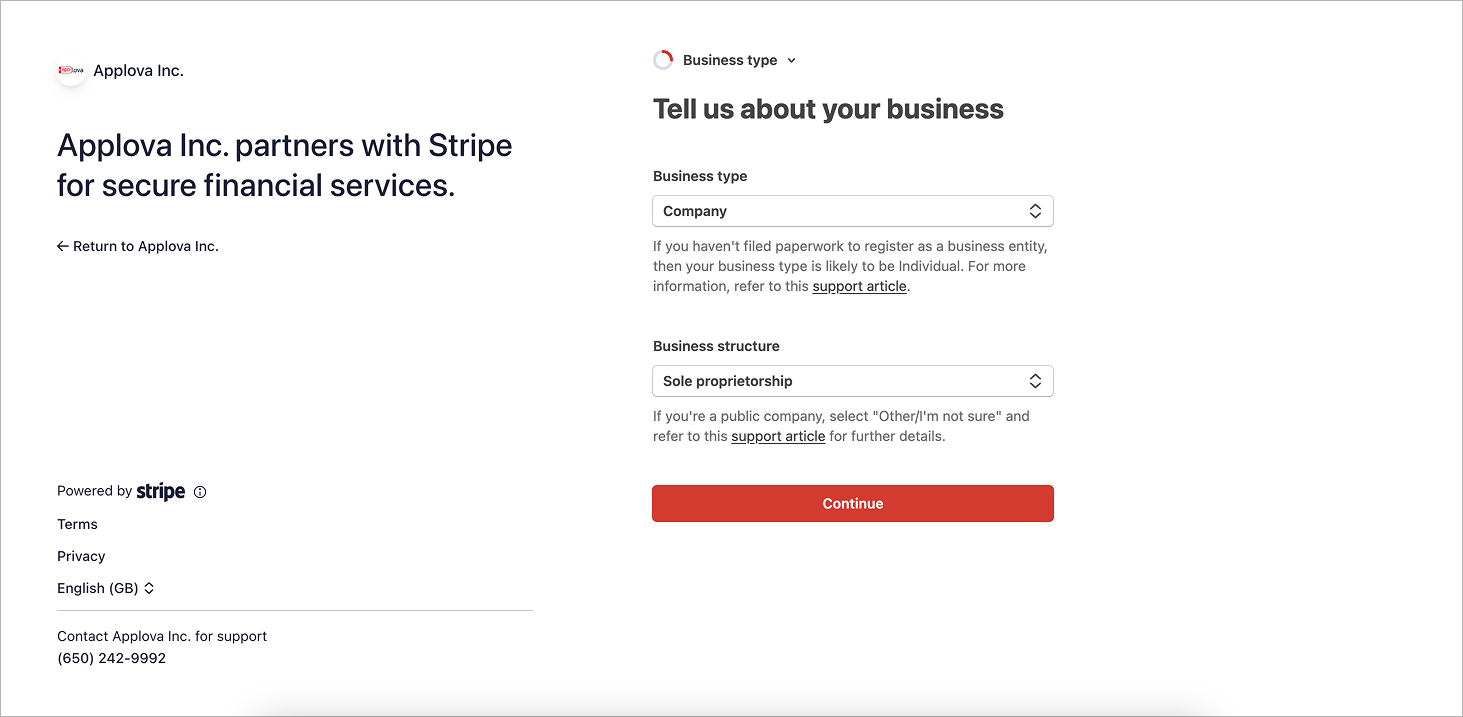This screenshot has width=1463, height=717.
Task: Open support article link under Business type
Action: 859,286
